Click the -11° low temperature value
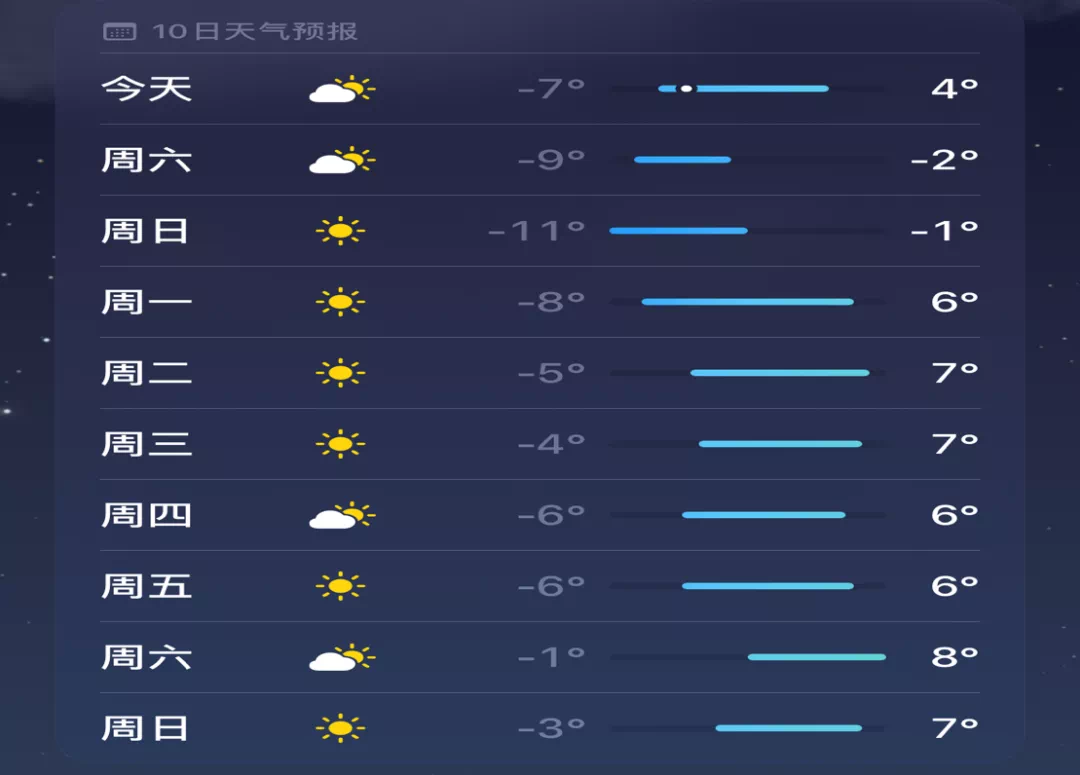1080x775 pixels. [x=536, y=231]
